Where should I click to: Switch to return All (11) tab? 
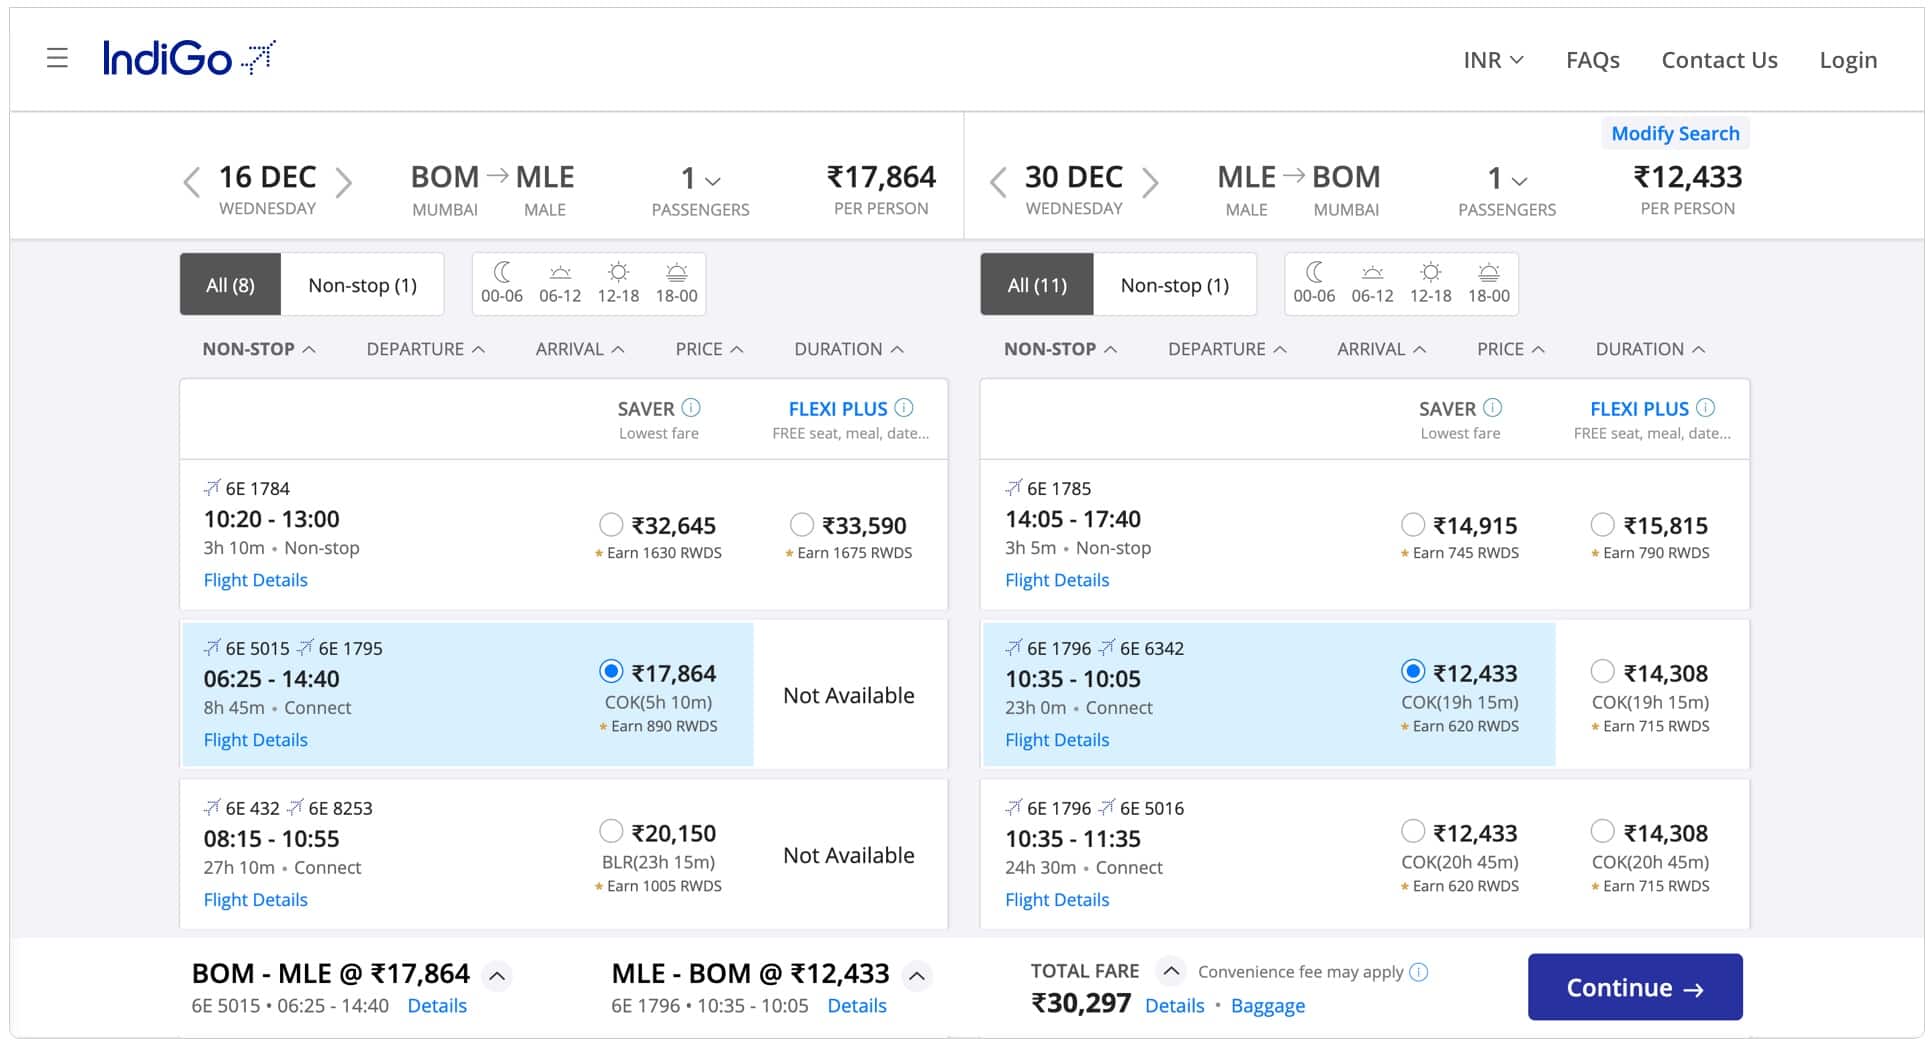coord(1037,285)
